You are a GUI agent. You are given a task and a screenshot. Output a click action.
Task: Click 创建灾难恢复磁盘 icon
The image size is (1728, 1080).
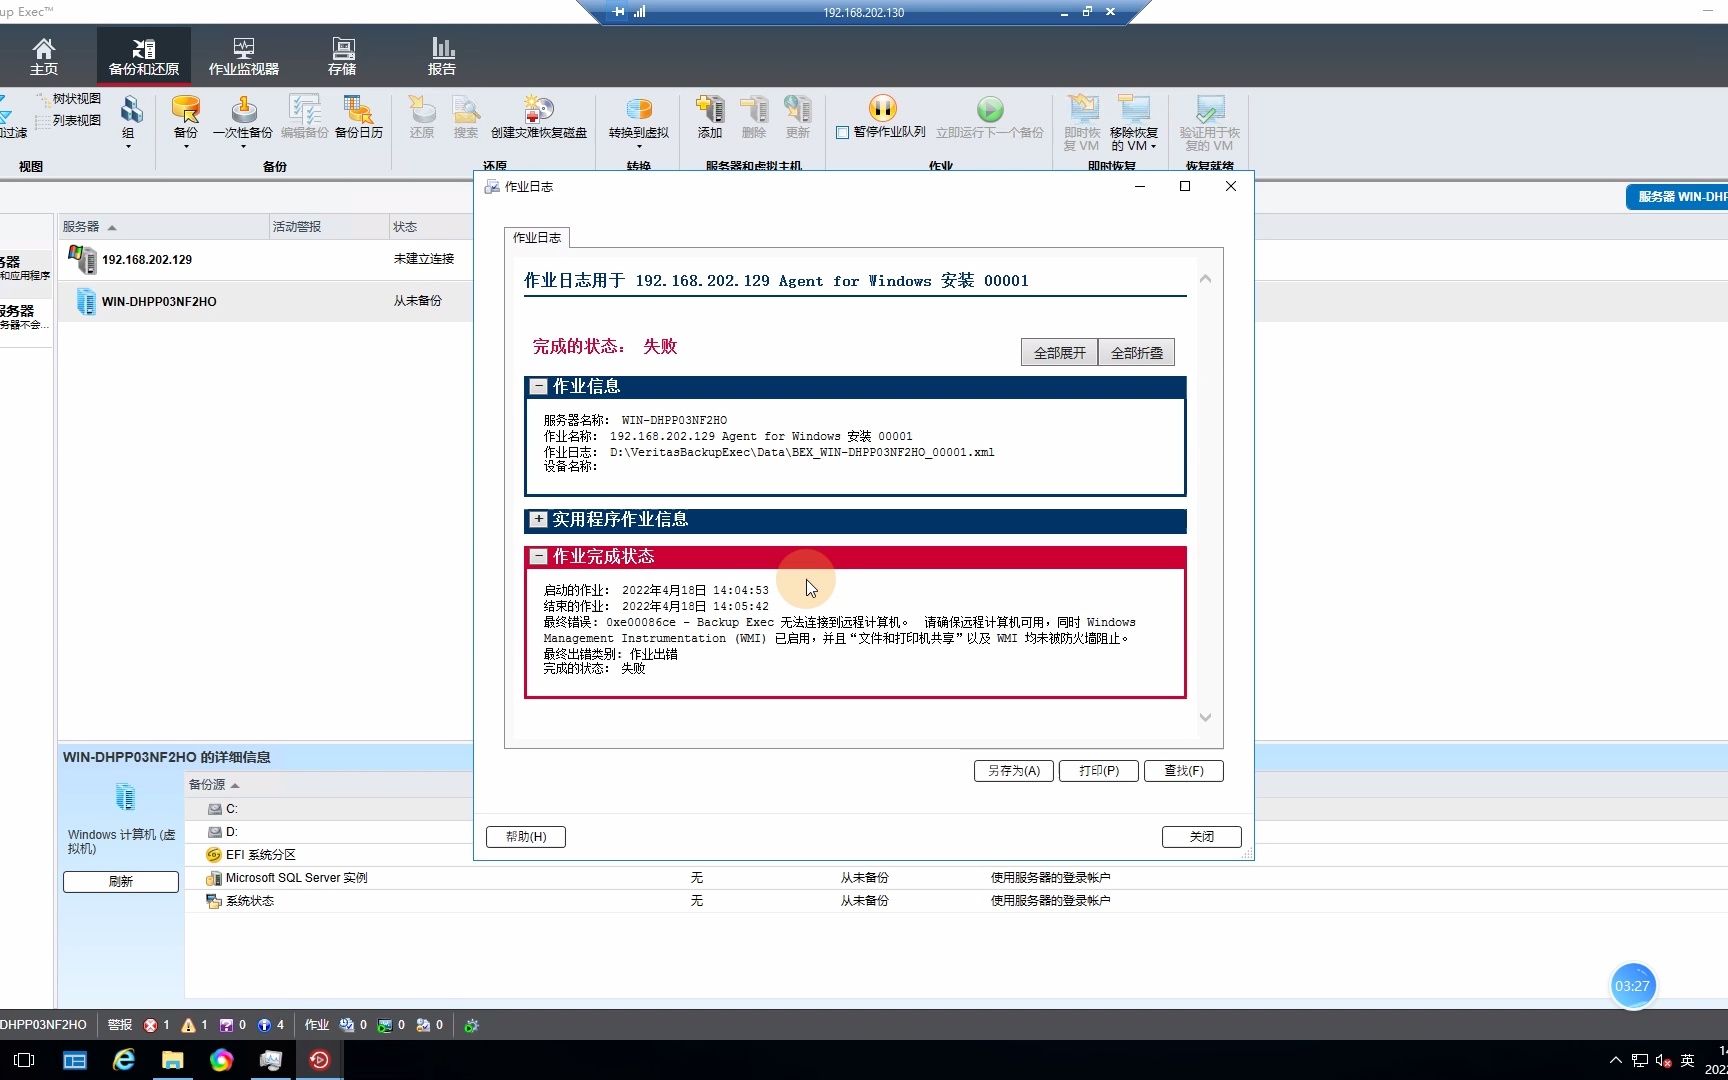click(x=536, y=120)
